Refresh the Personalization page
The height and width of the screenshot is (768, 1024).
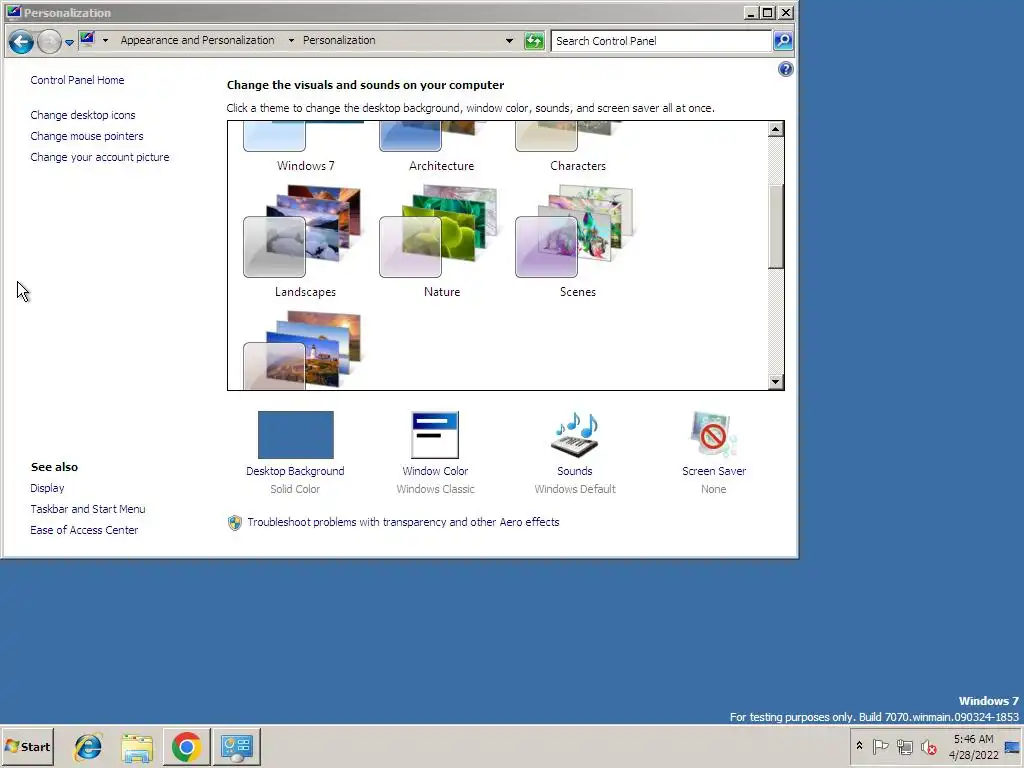[534, 41]
